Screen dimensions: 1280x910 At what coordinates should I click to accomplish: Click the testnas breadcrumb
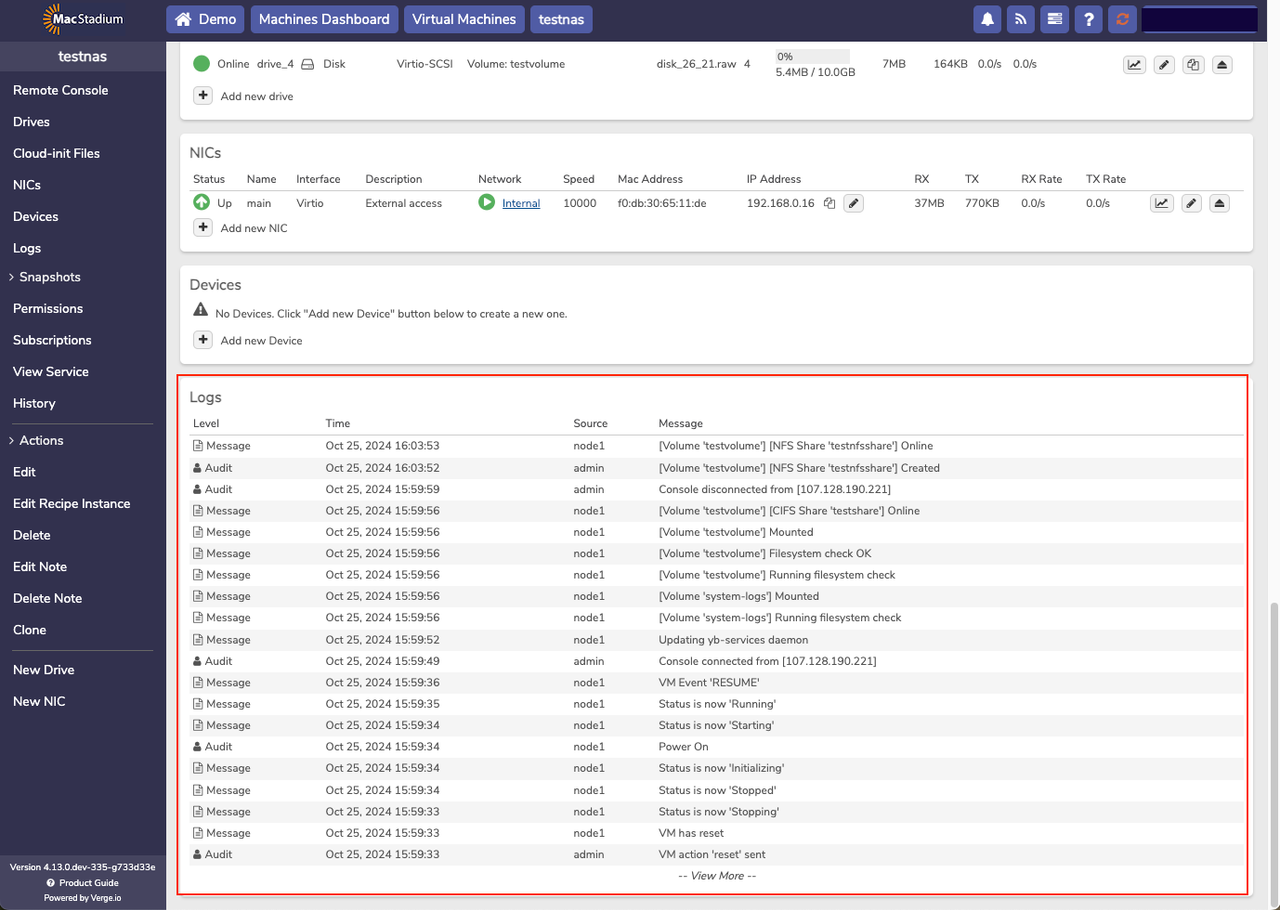coord(562,19)
